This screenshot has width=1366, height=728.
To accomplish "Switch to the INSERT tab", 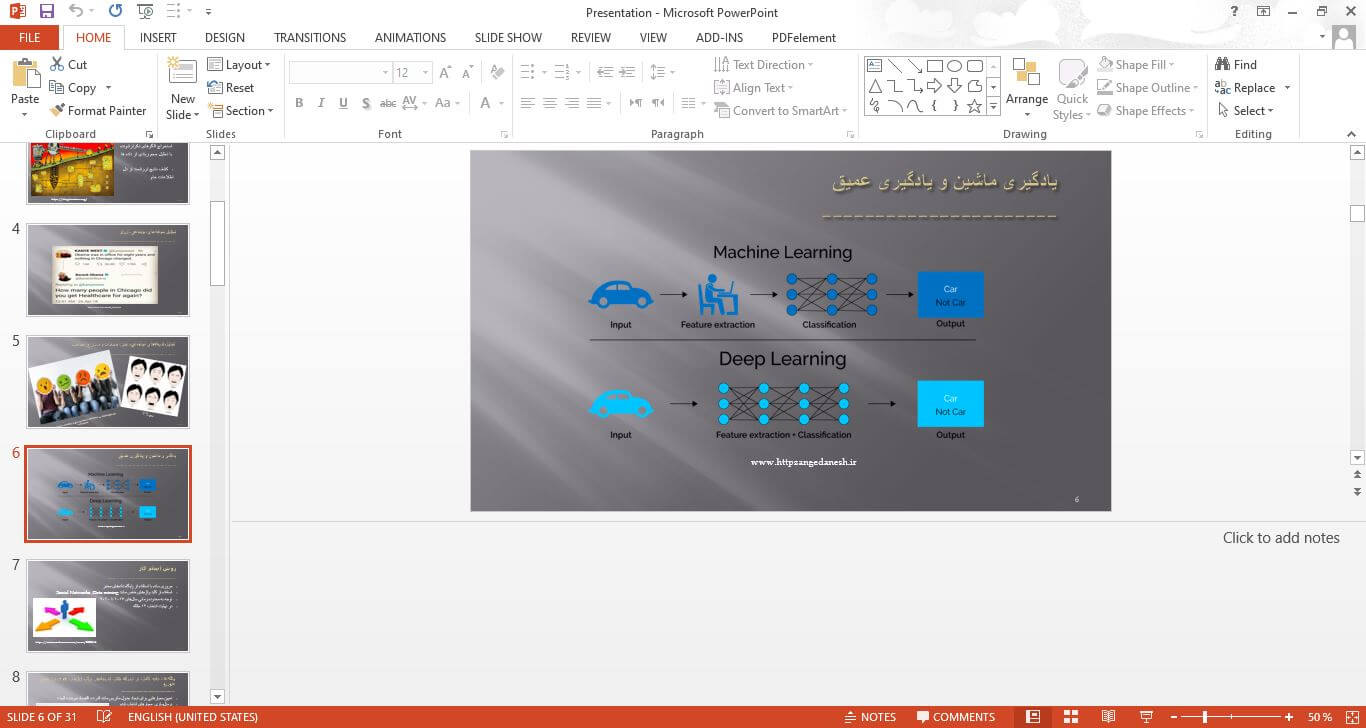I will (x=158, y=38).
